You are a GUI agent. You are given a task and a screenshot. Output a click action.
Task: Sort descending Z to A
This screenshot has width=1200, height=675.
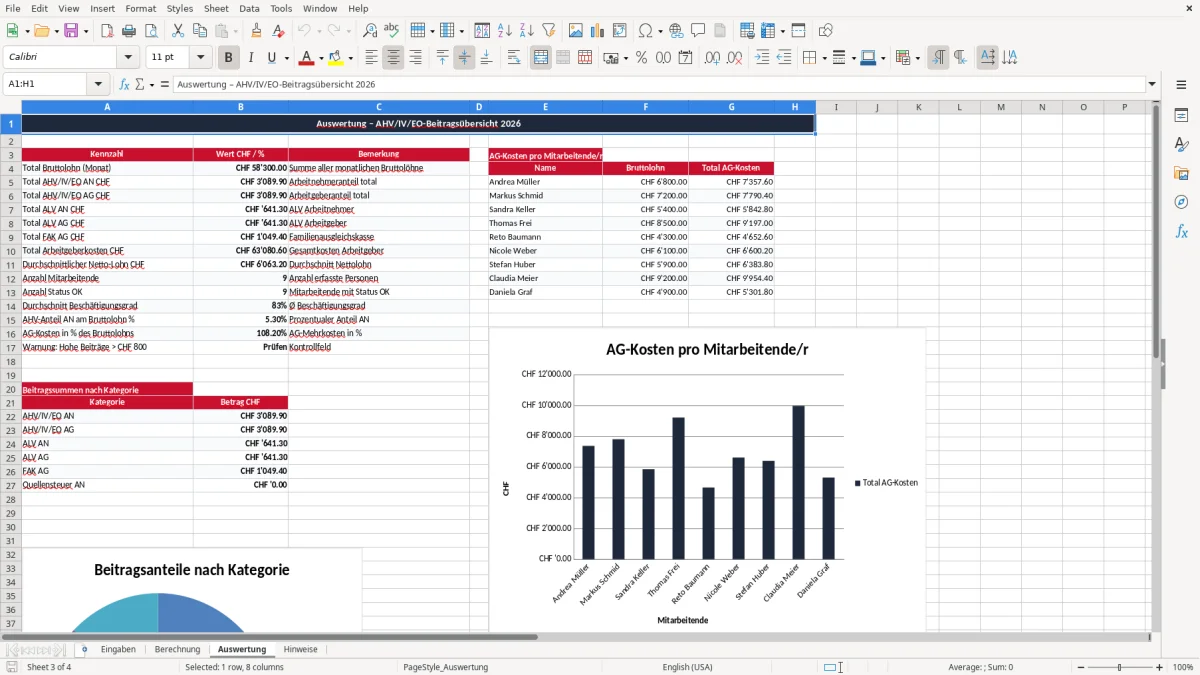tap(526, 31)
